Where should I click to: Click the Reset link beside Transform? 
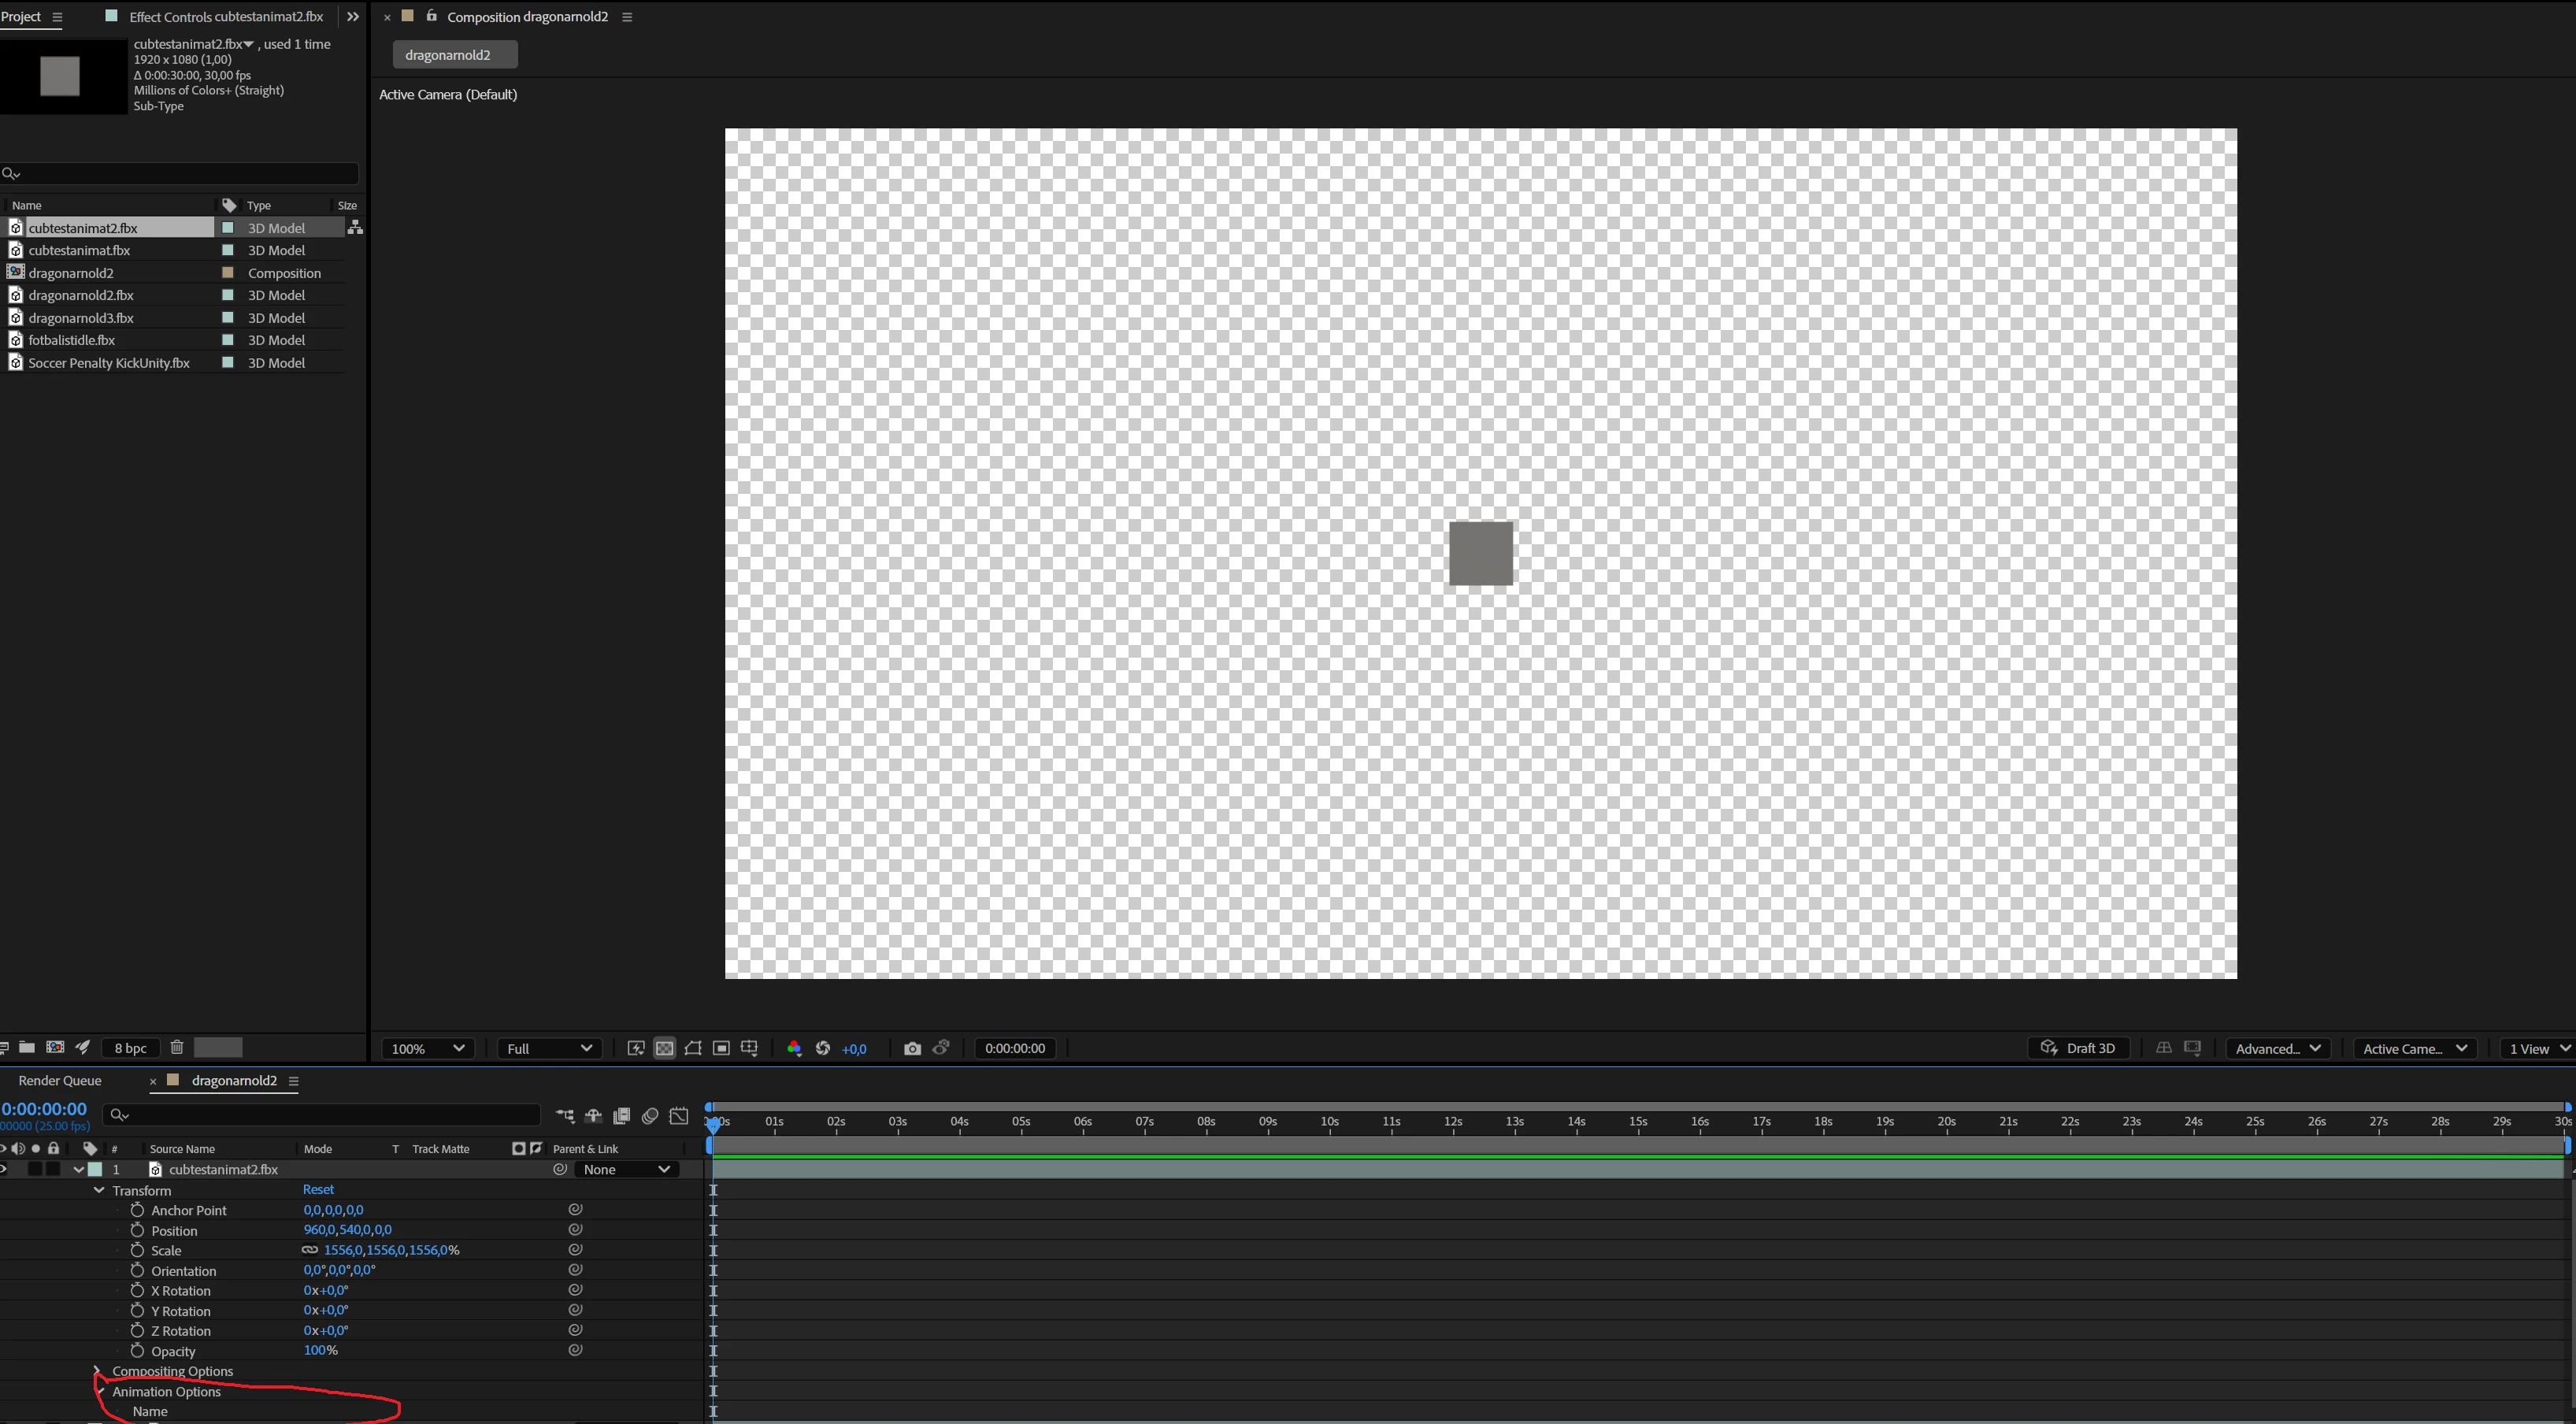(x=318, y=1189)
